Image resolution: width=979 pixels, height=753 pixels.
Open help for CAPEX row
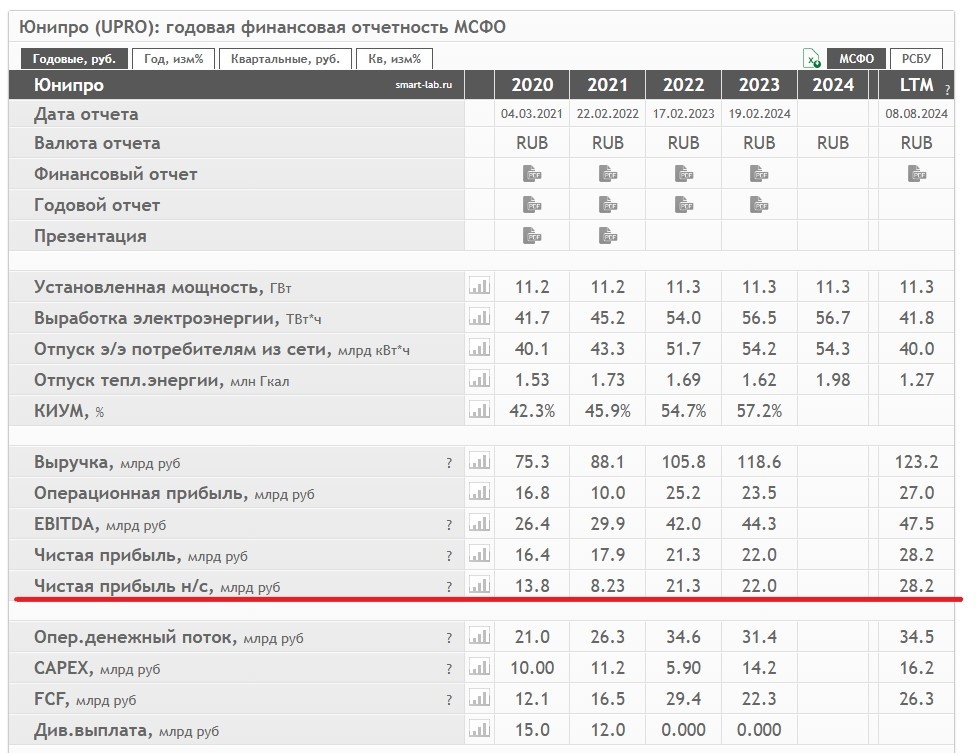(x=449, y=669)
